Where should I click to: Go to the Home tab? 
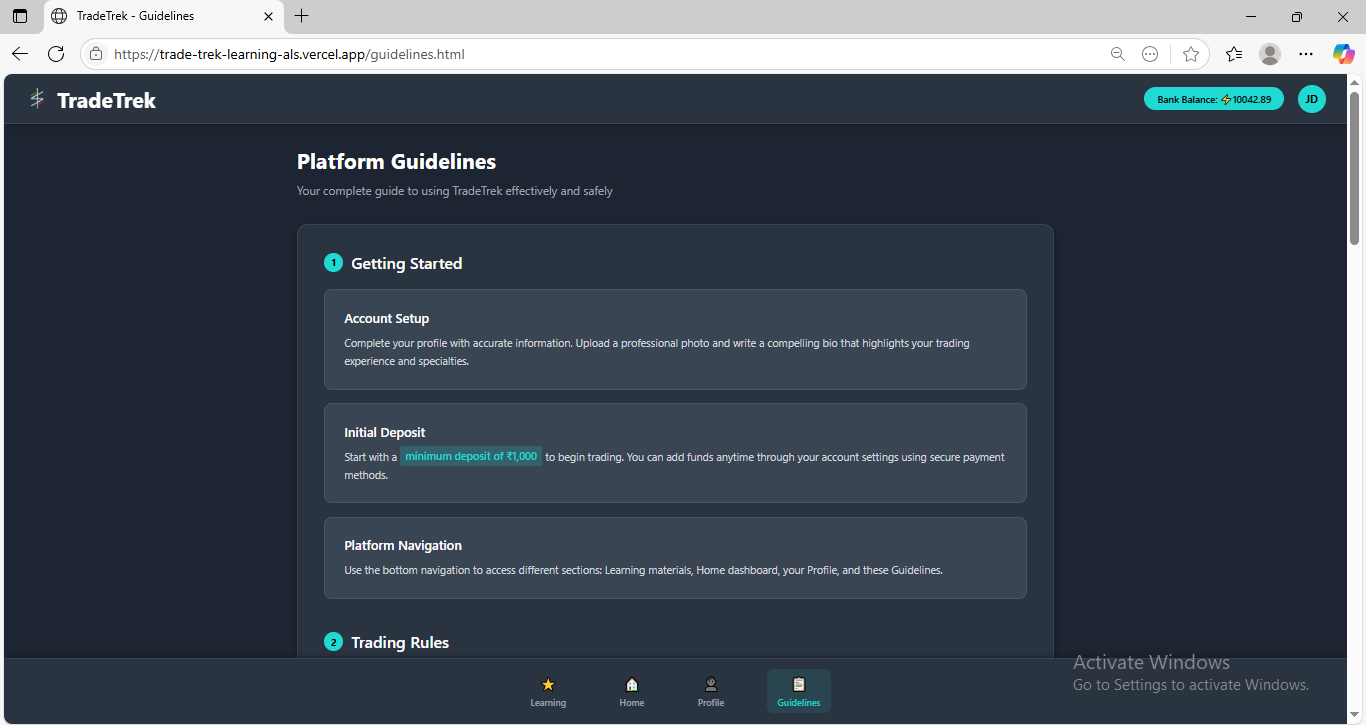point(632,691)
